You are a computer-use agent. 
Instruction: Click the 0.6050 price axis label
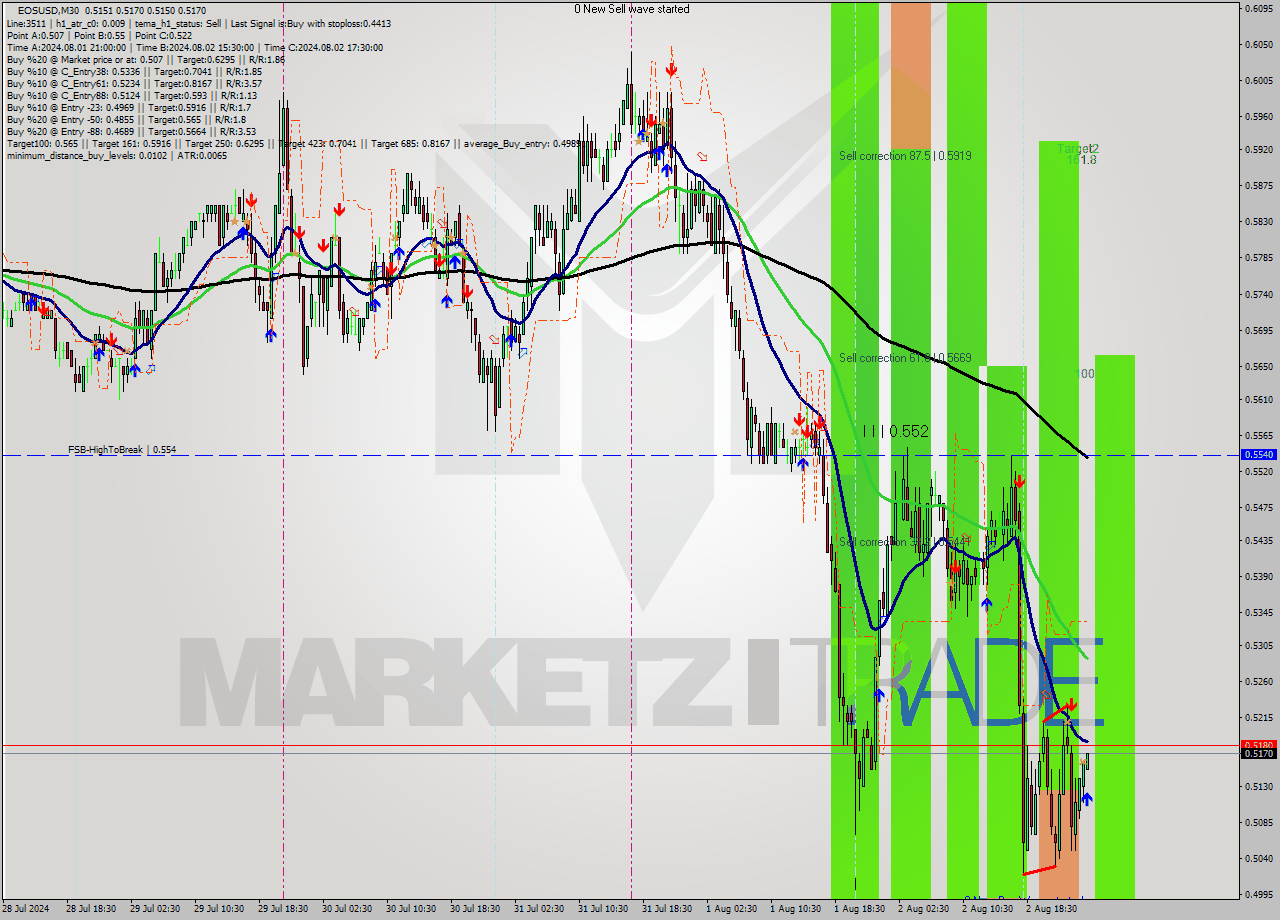pos(1258,44)
